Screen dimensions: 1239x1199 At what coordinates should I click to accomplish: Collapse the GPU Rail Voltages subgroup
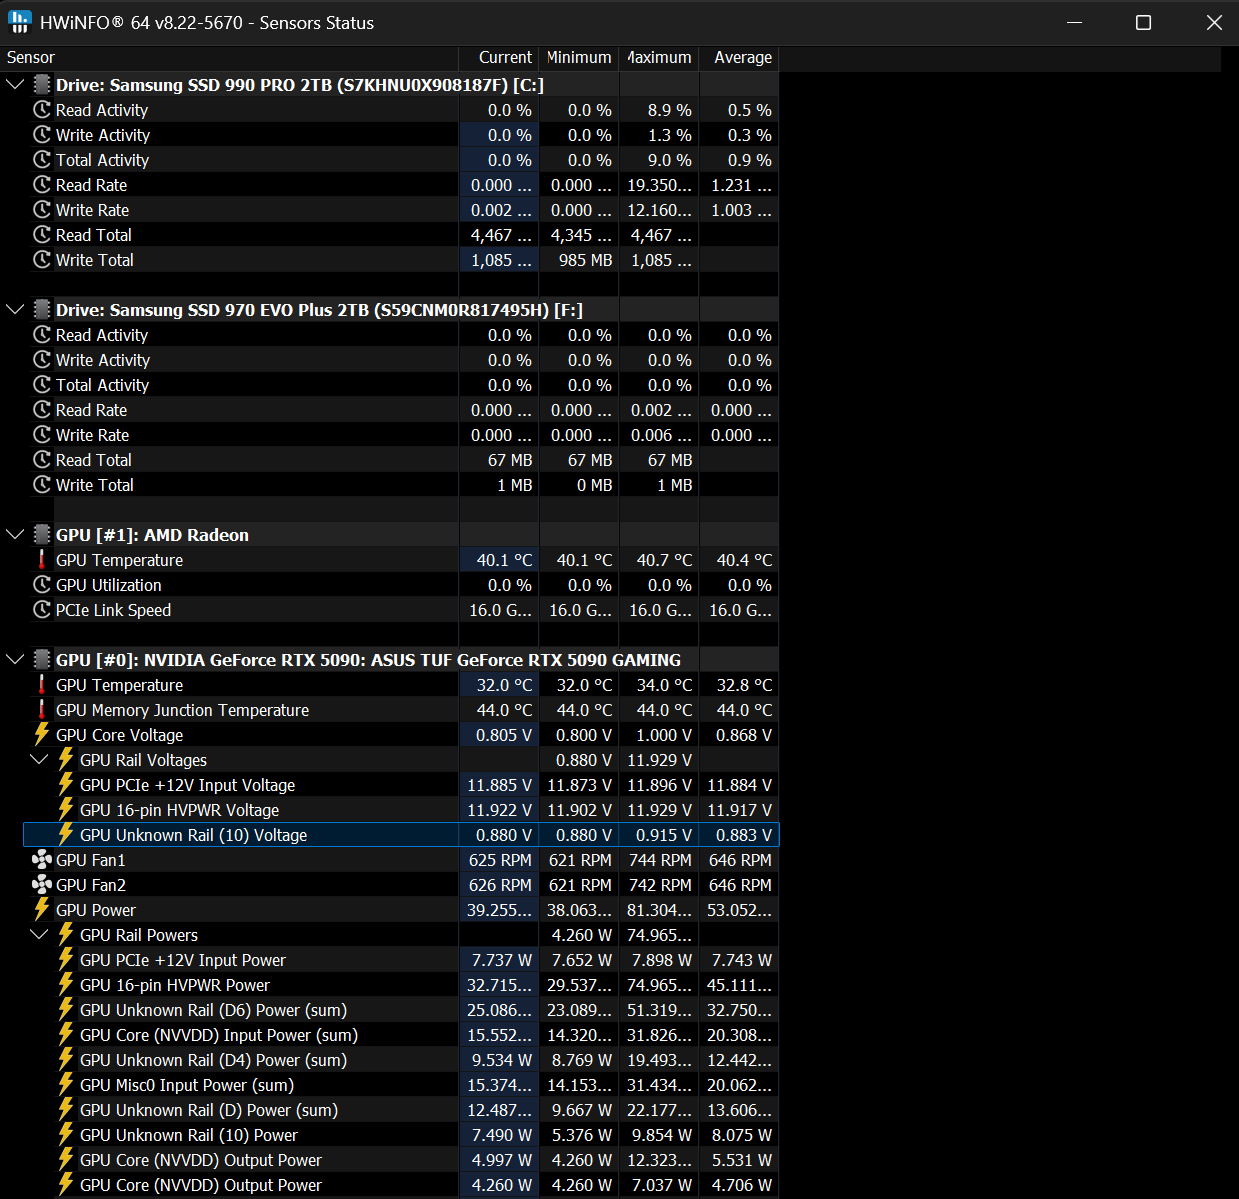39,760
